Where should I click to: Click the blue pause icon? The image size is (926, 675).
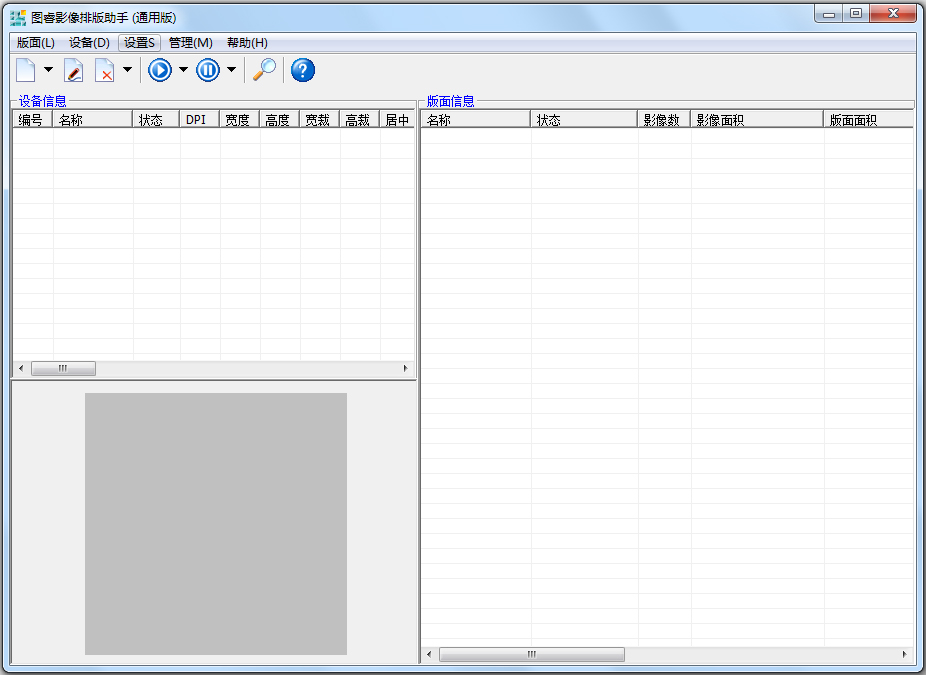pos(208,70)
